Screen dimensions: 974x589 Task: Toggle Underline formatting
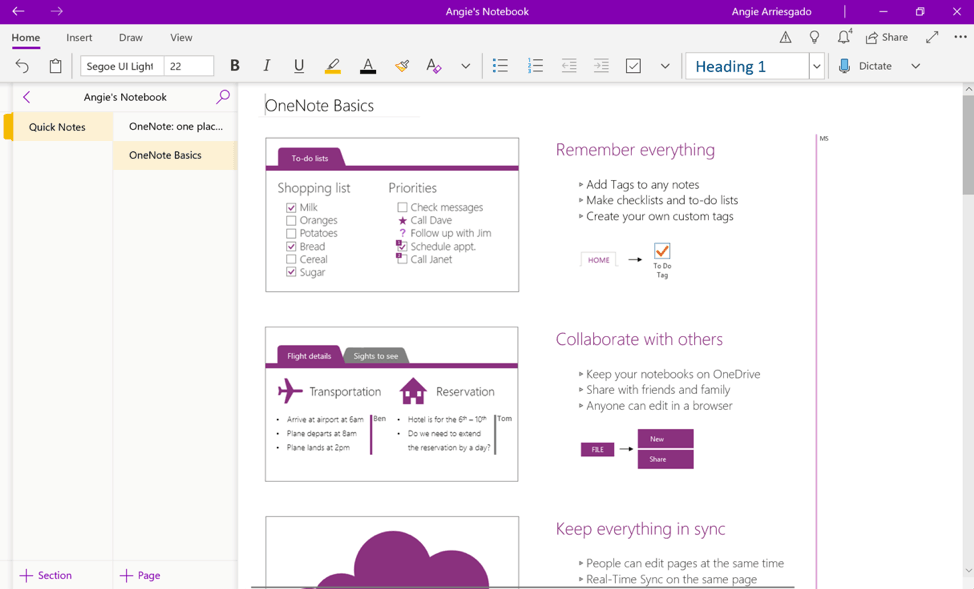(x=299, y=66)
